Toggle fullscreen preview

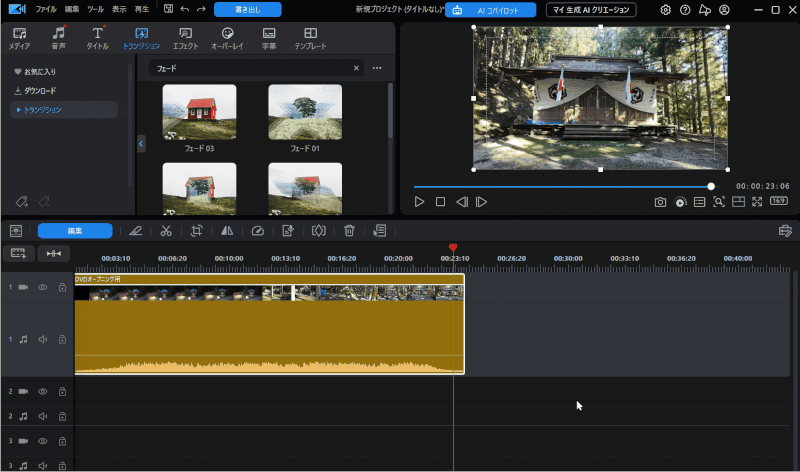757,202
